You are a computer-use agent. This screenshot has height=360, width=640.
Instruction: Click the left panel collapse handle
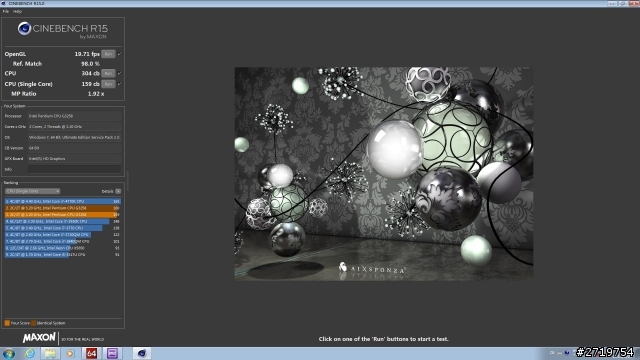(127, 181)
